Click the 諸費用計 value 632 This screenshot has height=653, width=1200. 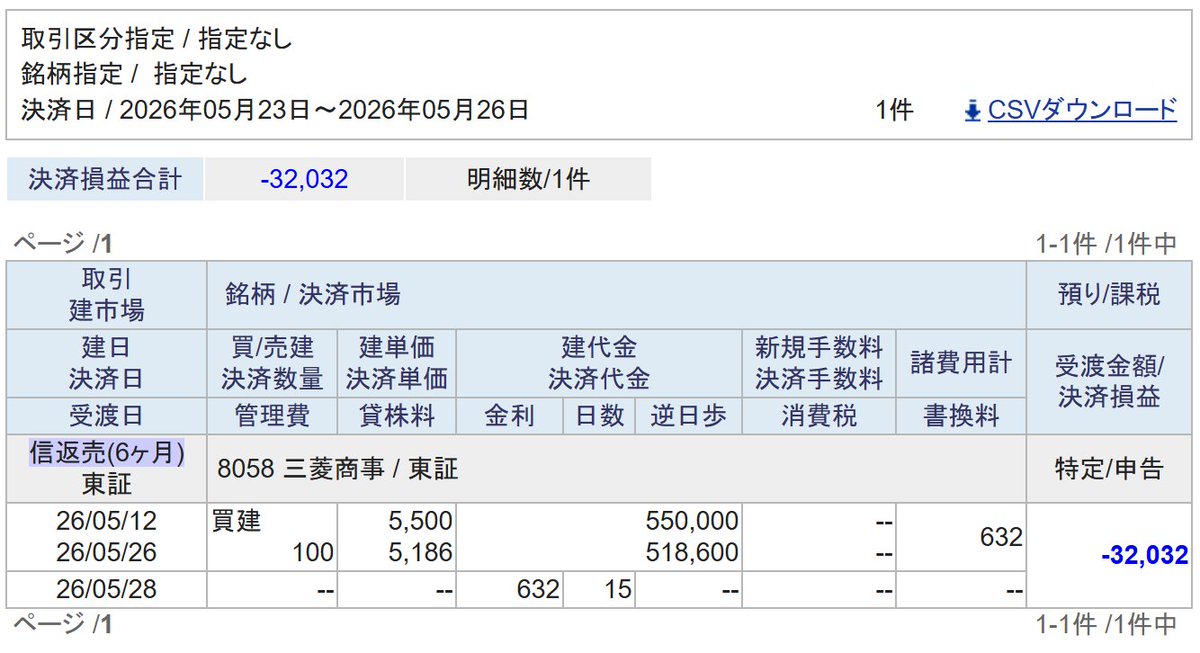coord(961,537)
